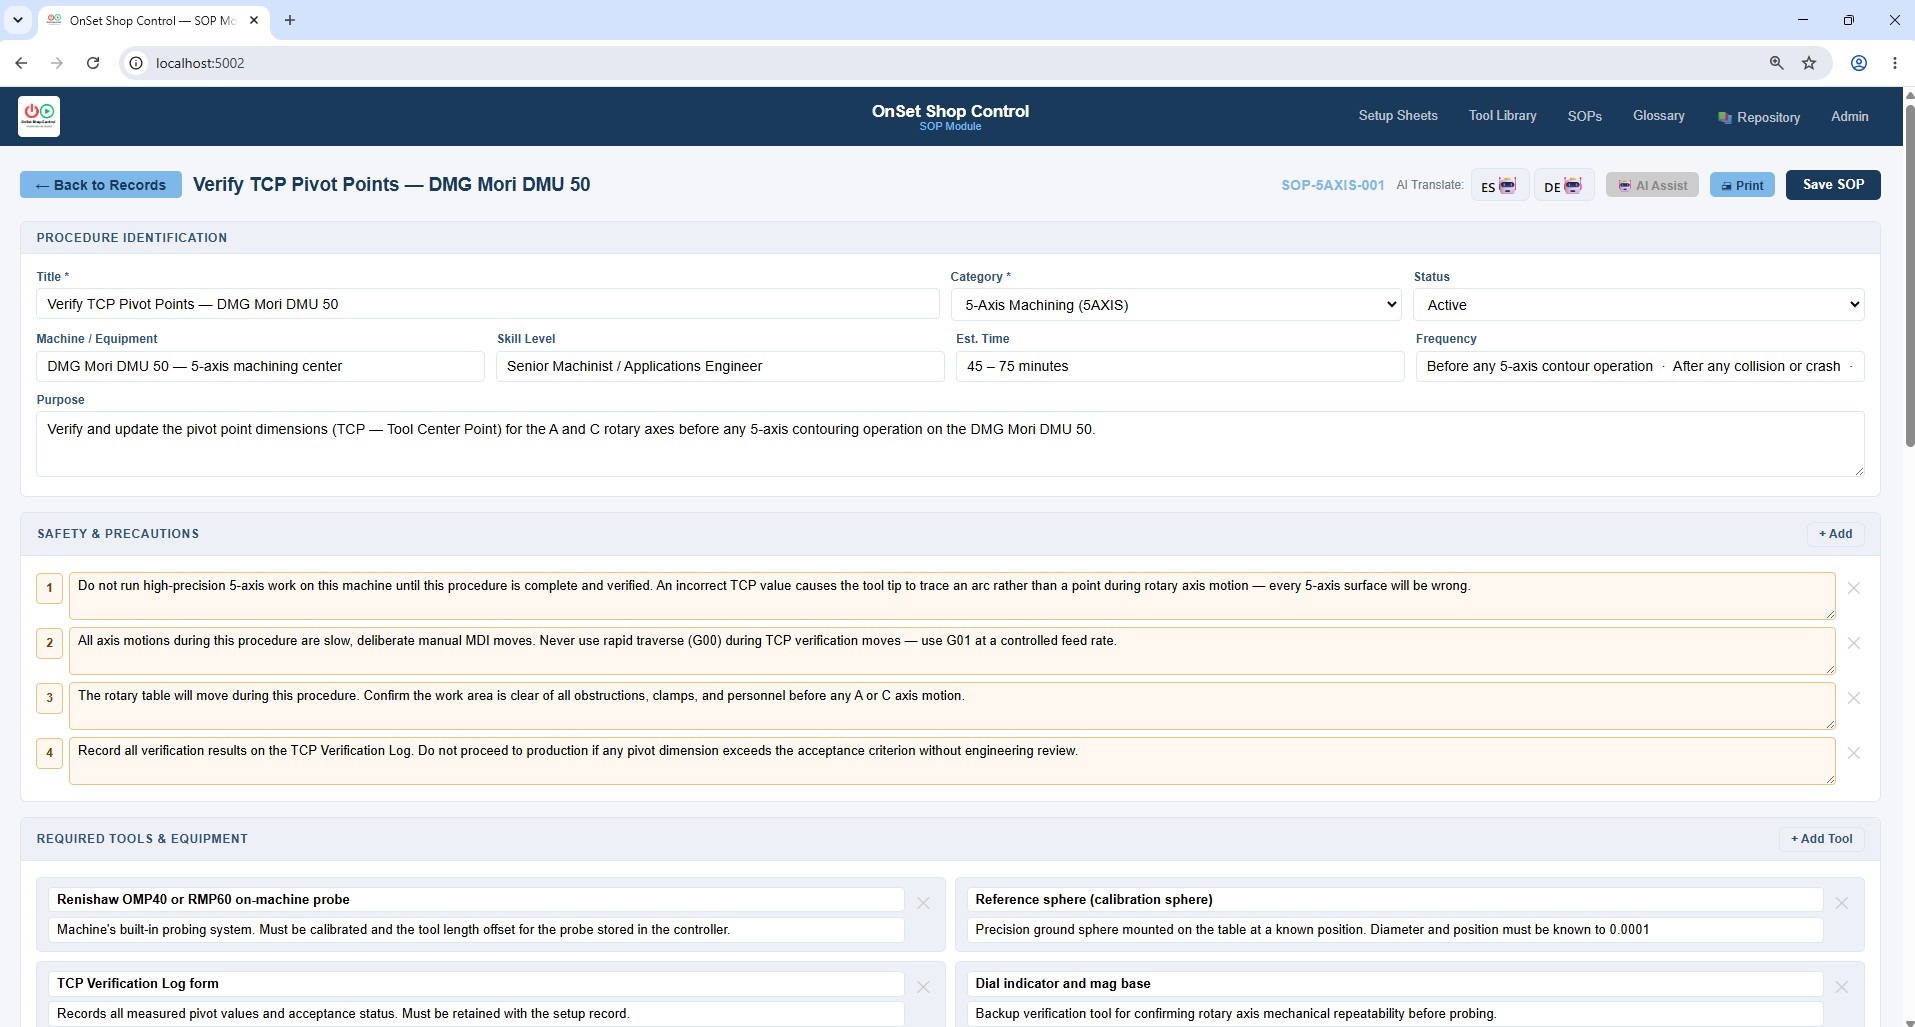The height and width of the screenshot is (1027, 1915).
Task: Translate SOP to German with DE button
Action: [1563, 185]
